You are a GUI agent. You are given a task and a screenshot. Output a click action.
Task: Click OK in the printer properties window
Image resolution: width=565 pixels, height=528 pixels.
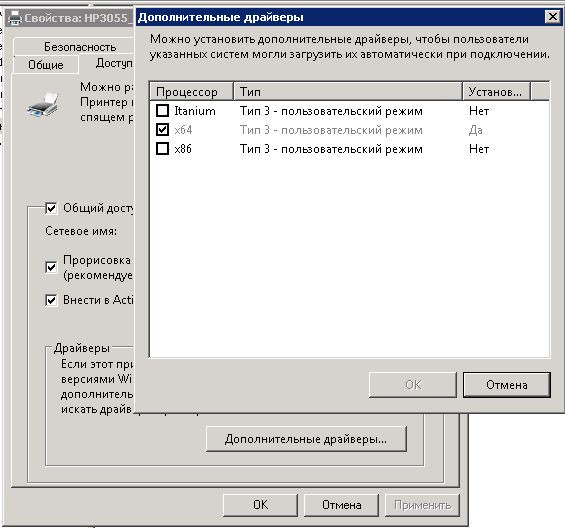click(x=260, y=505)
